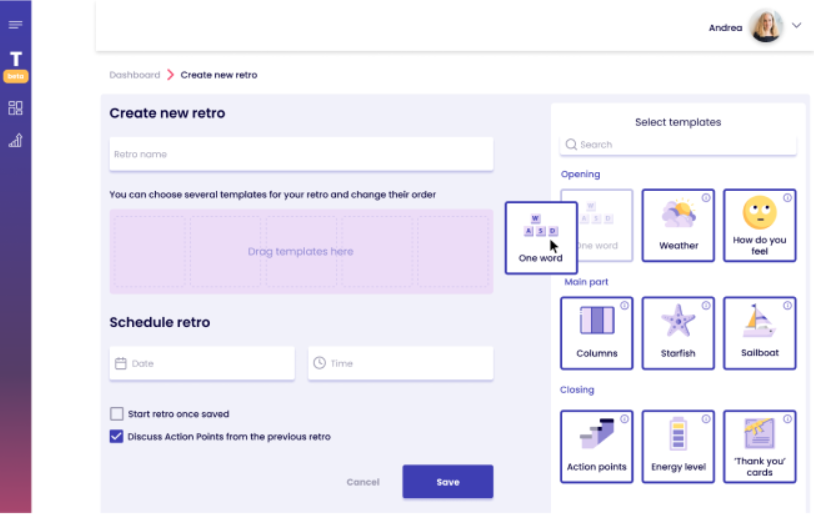Open the Date picker field
This screenshot has height=514, width=814.
click(202, 363)
